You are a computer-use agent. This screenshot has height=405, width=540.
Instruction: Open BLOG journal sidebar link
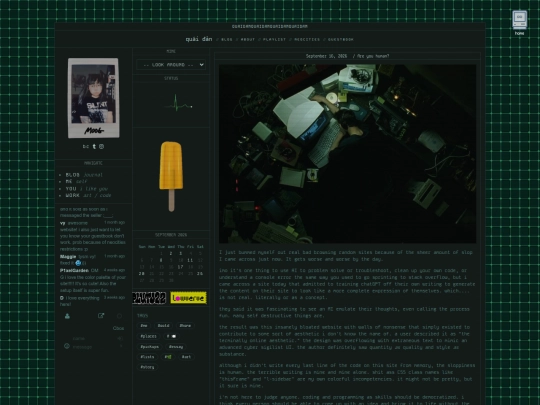[84, 175]
